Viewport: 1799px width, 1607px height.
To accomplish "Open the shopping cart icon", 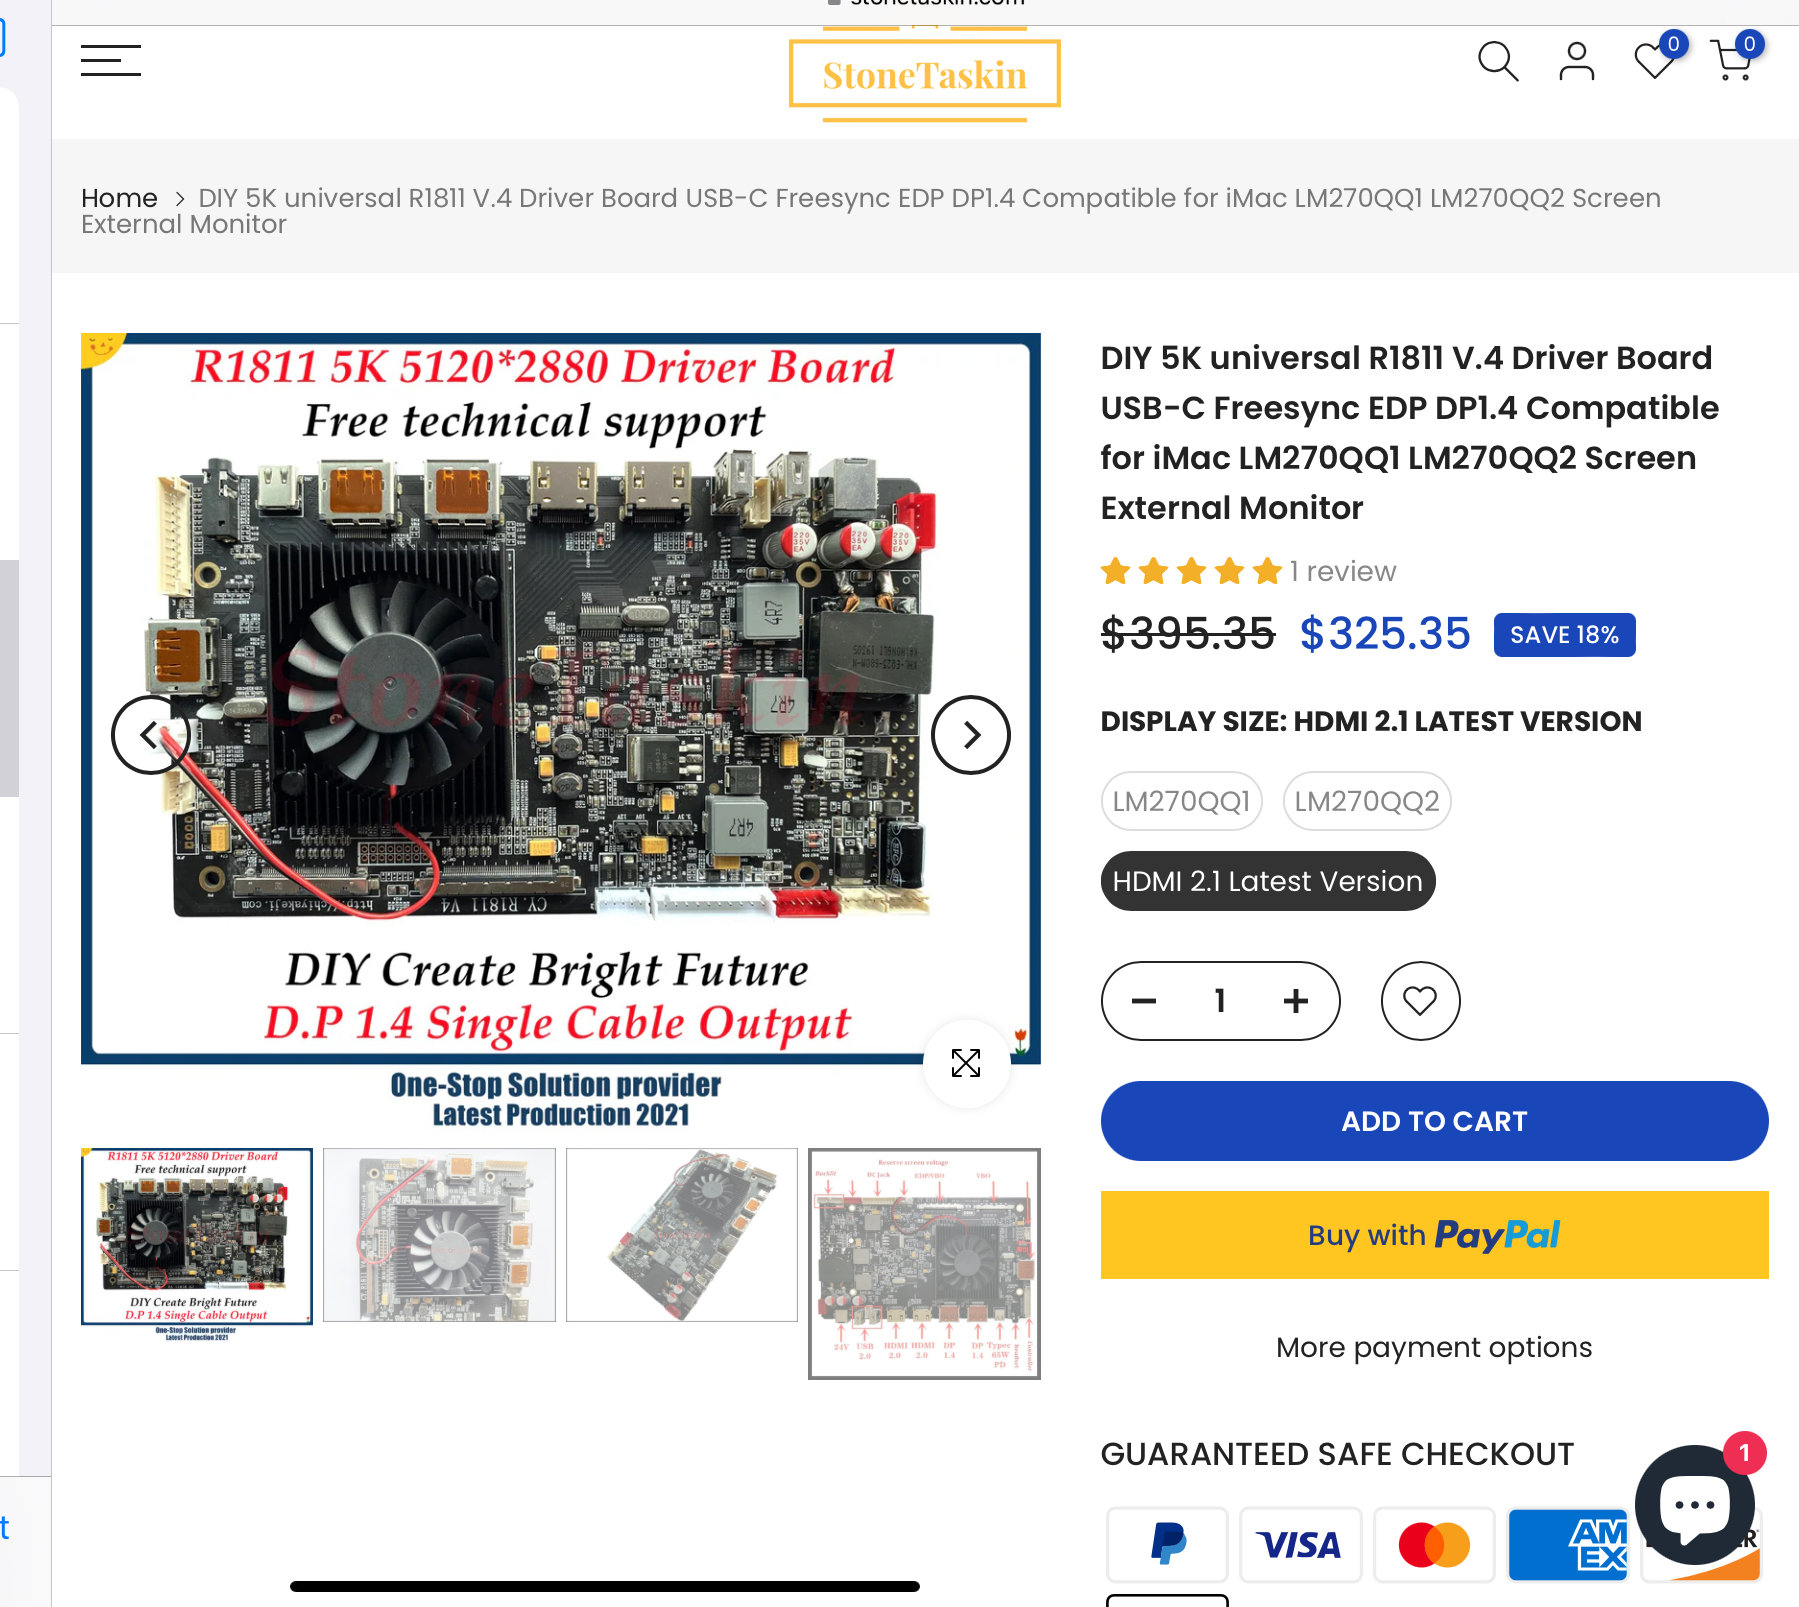I will pyautogui.click(x=1733, y=61).
